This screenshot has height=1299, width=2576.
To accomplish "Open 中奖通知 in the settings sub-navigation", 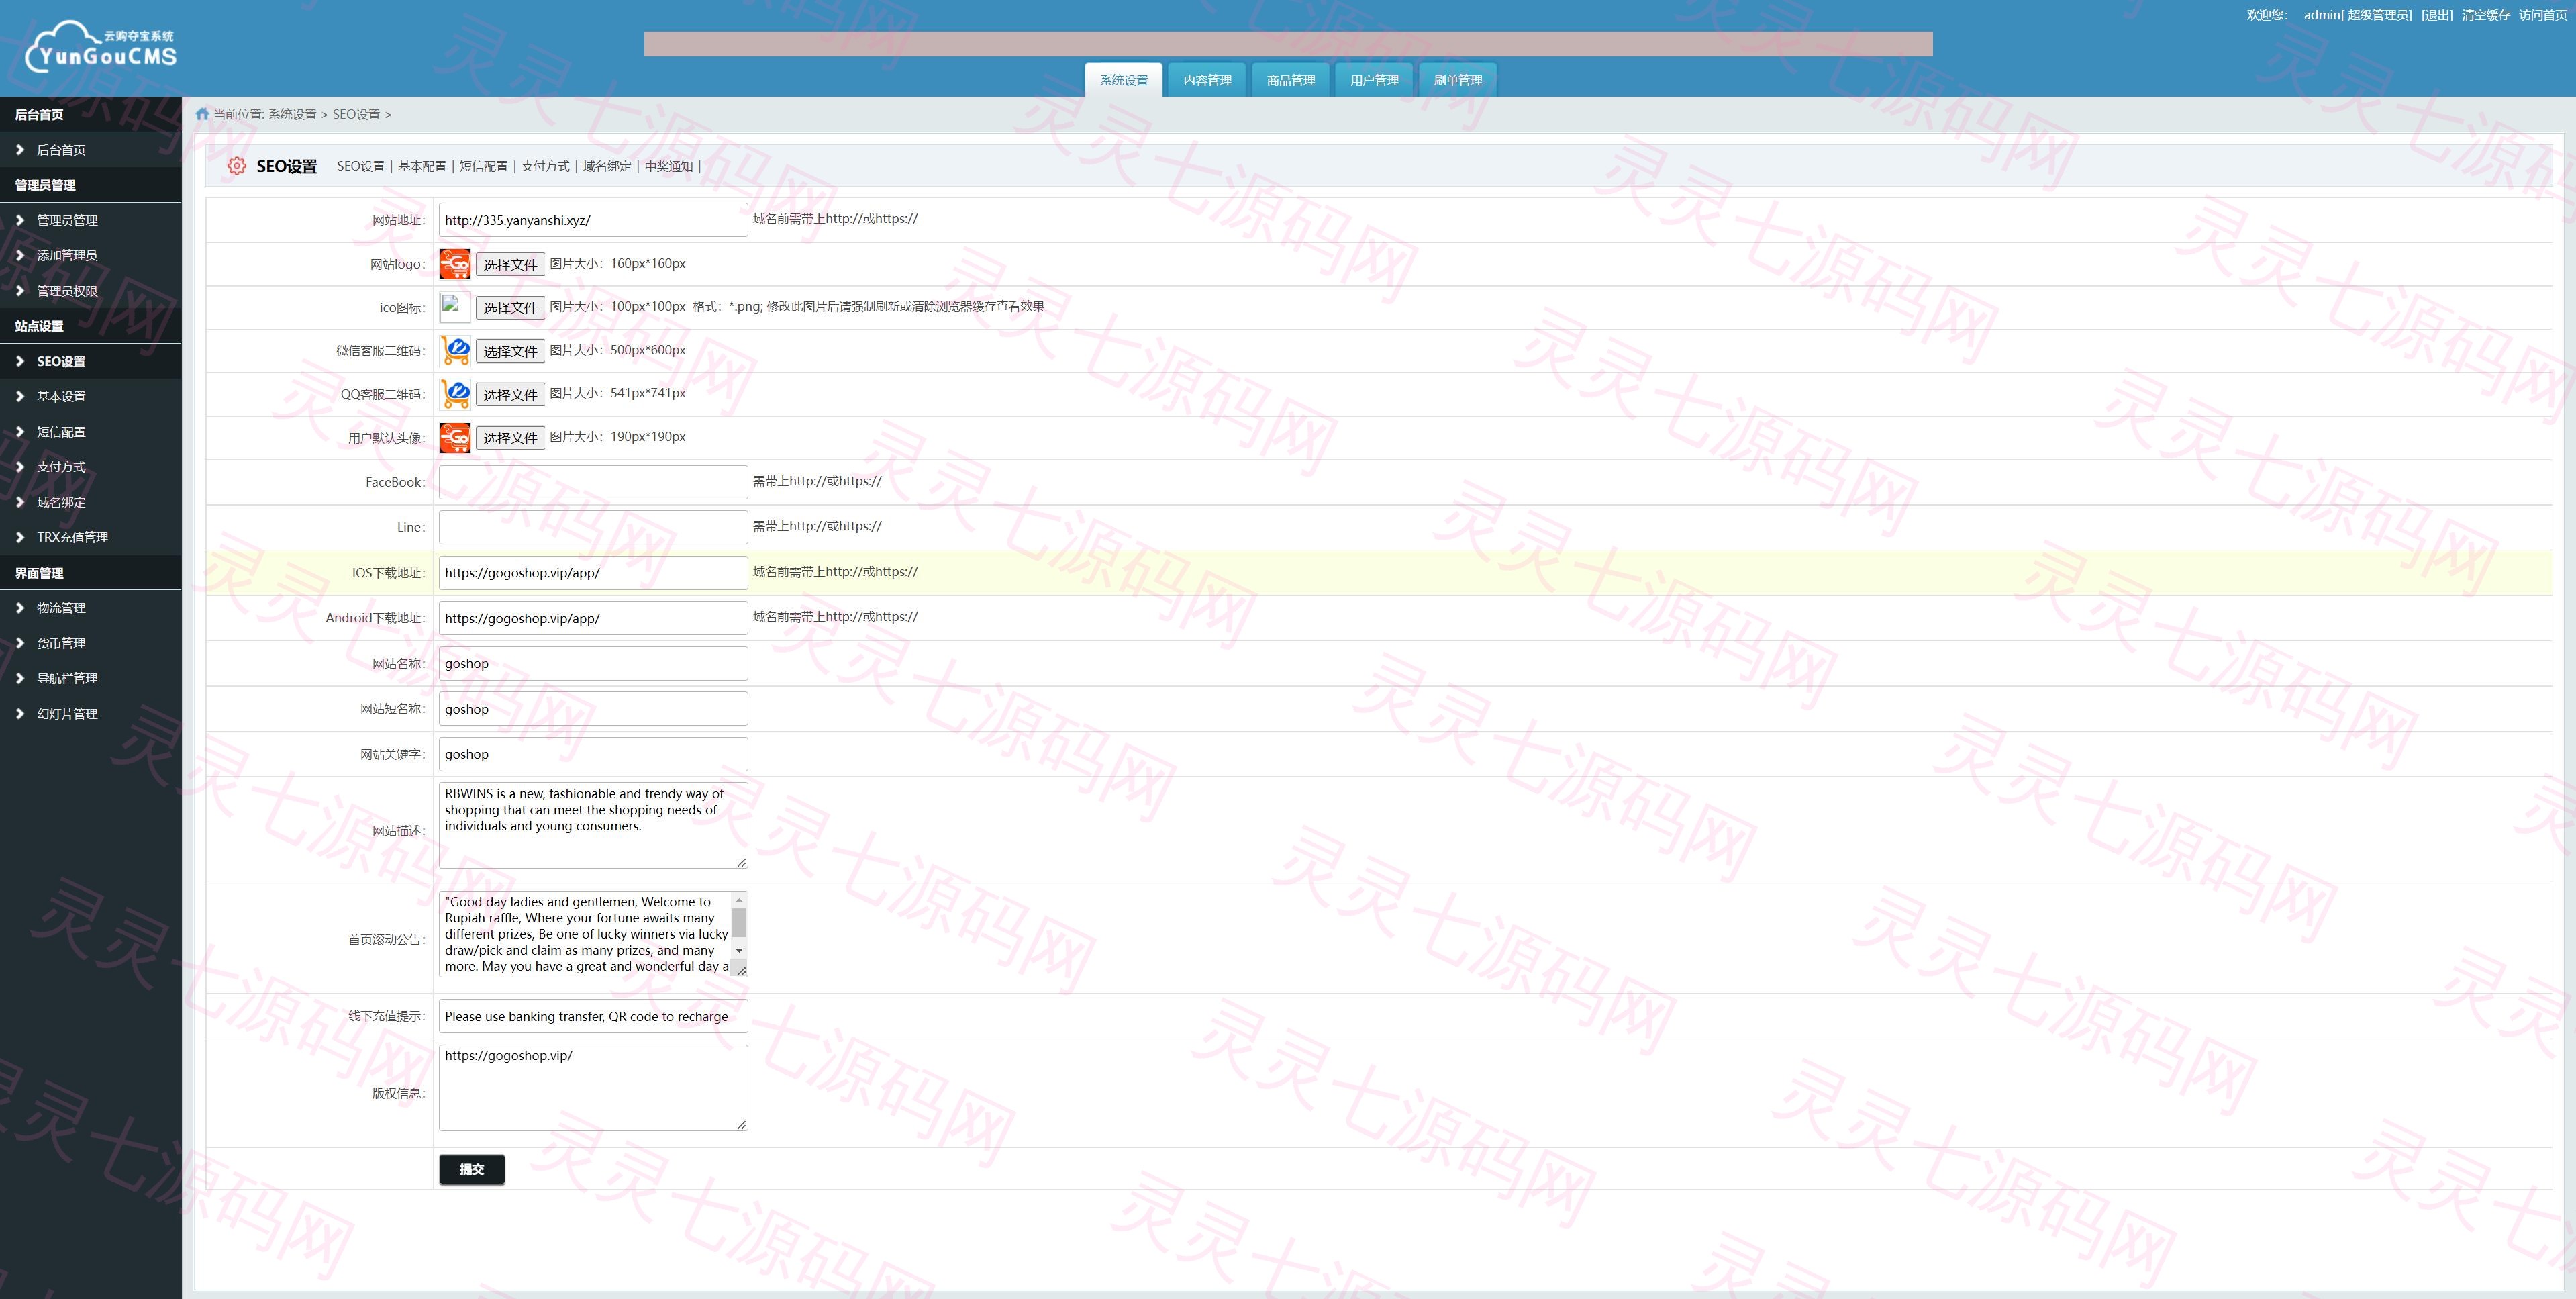I will 669,166.
